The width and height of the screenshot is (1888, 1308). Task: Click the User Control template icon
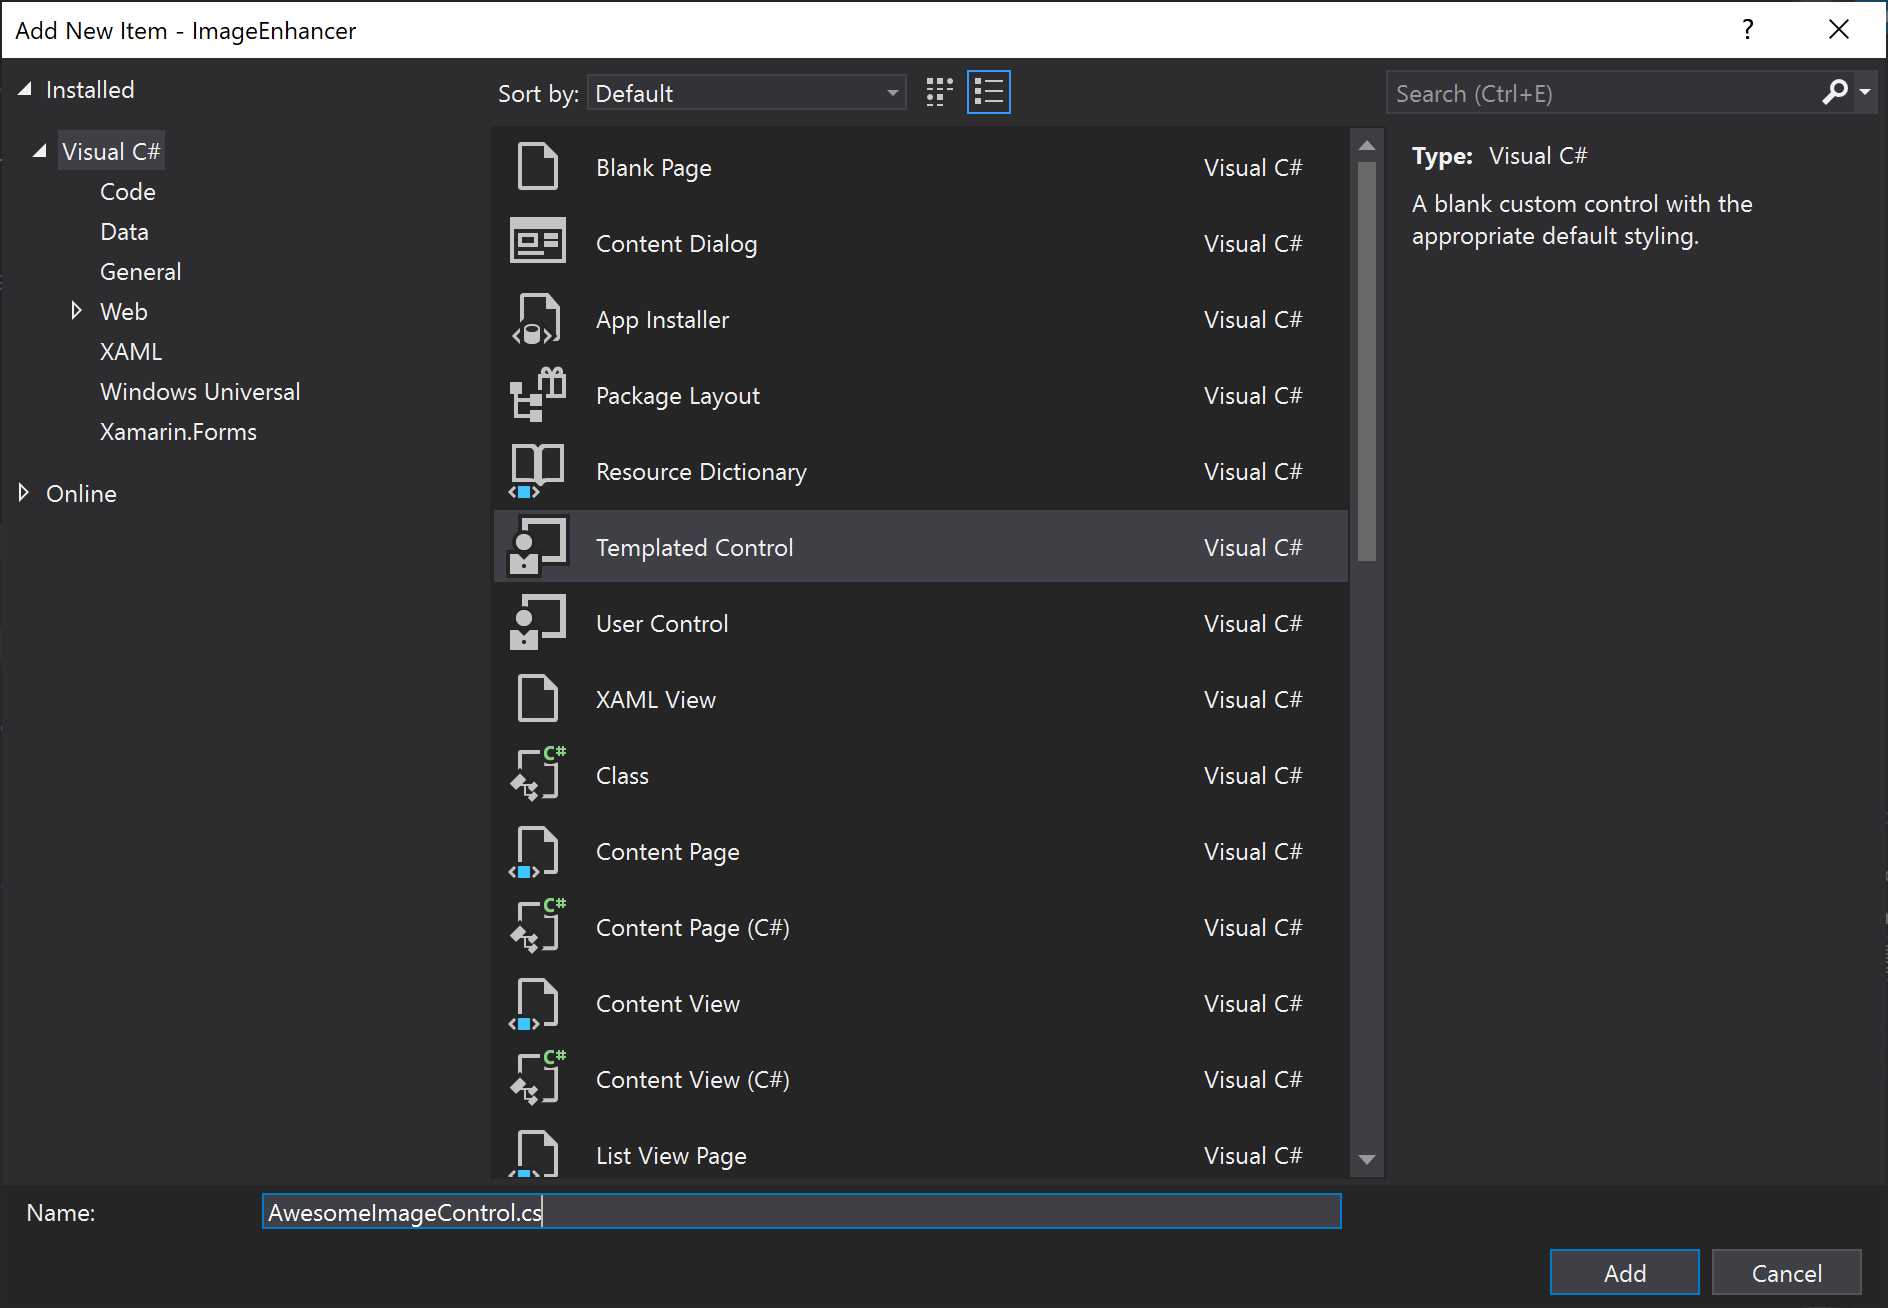[537, 623]
